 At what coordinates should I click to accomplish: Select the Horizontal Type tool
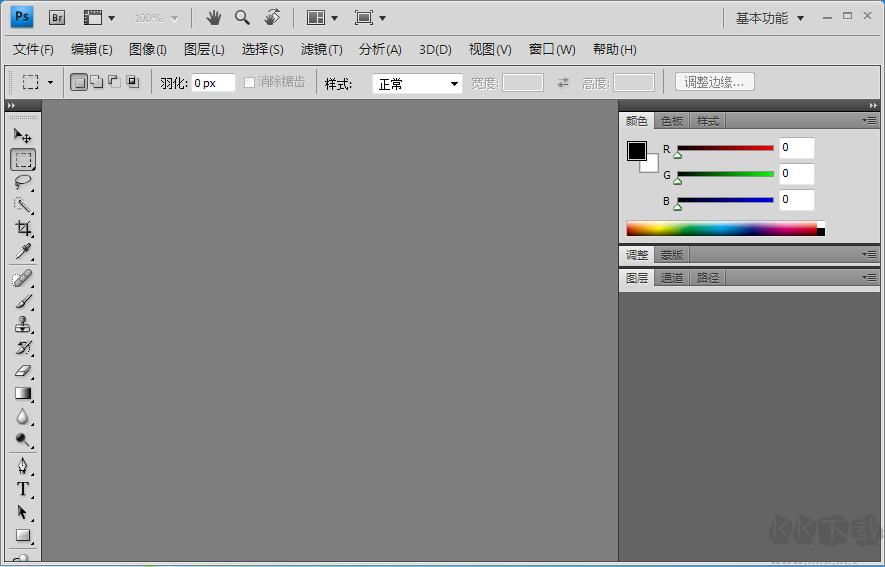click(x=22, y=489)
